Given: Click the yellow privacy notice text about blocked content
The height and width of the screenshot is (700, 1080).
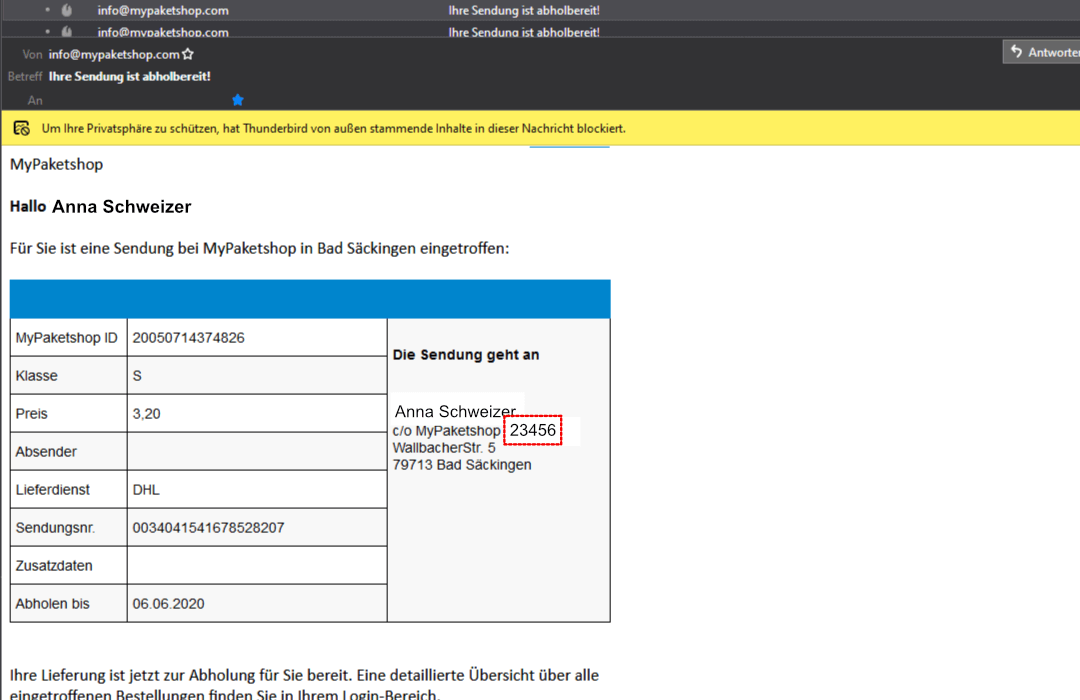Looking at the screenshot, I should click(333, 128).
